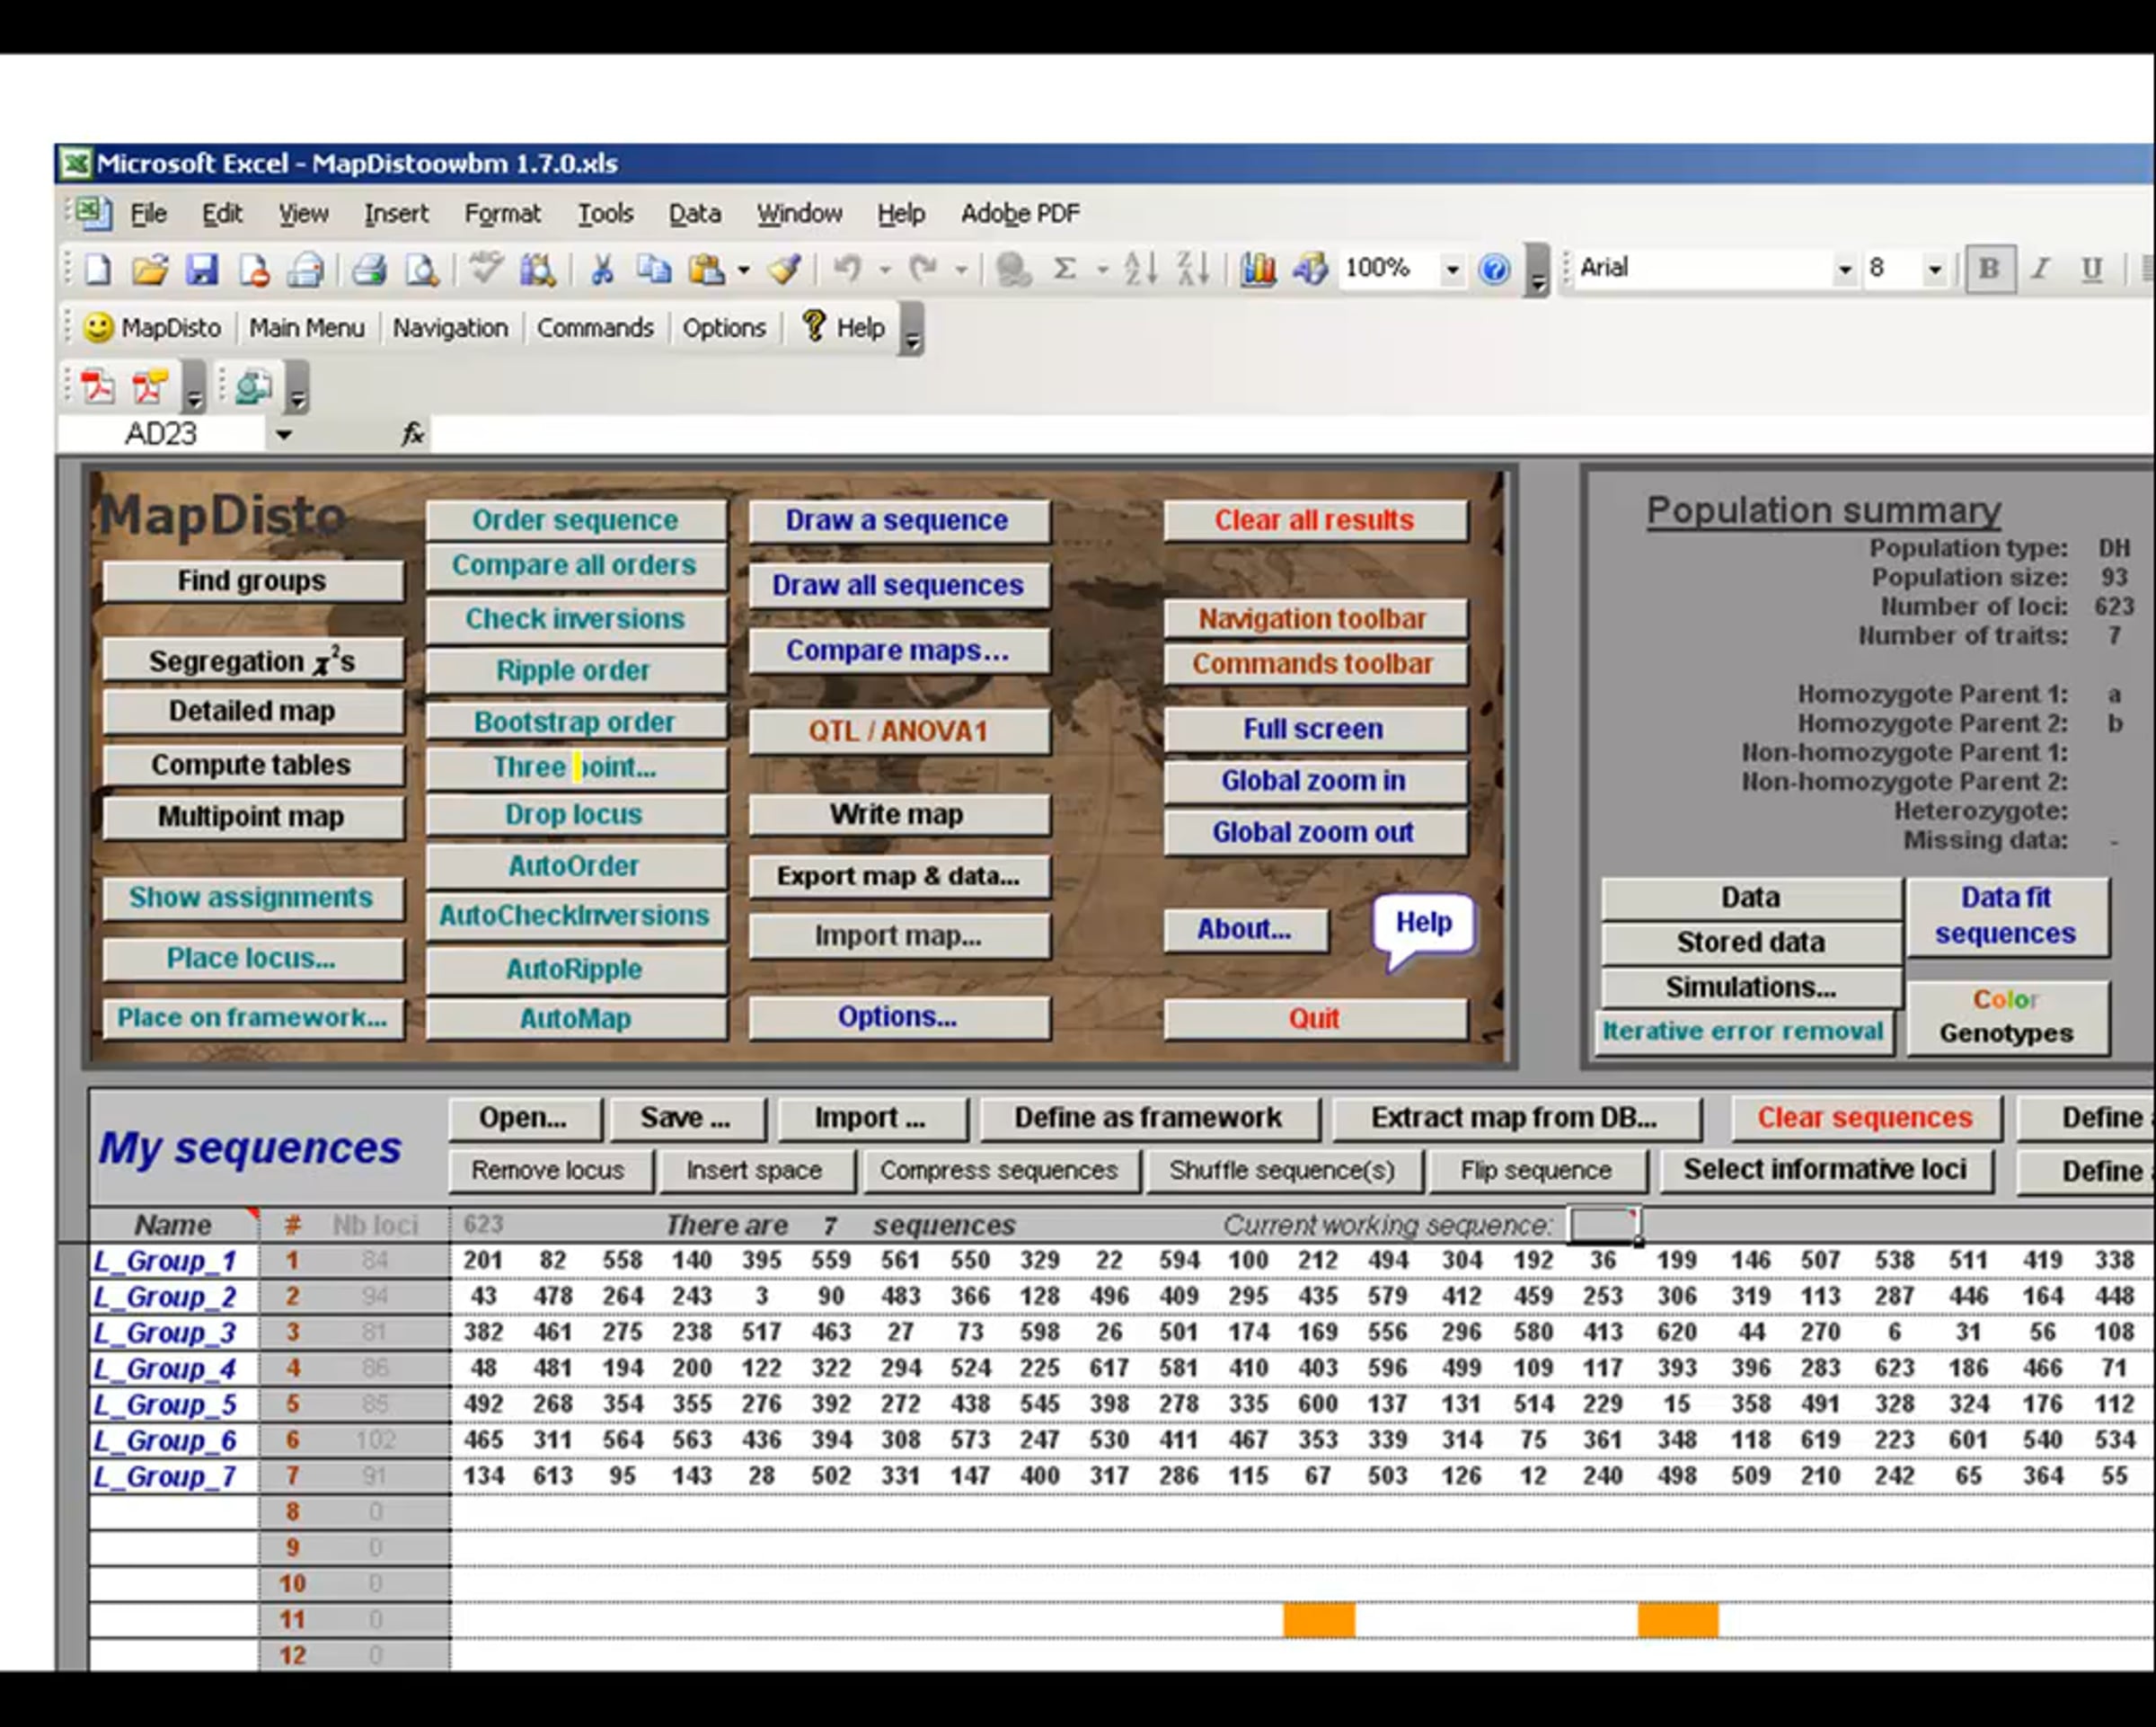Click the Draw all sequences button
Screen dimensions: 2156x1727
(898, 585)
